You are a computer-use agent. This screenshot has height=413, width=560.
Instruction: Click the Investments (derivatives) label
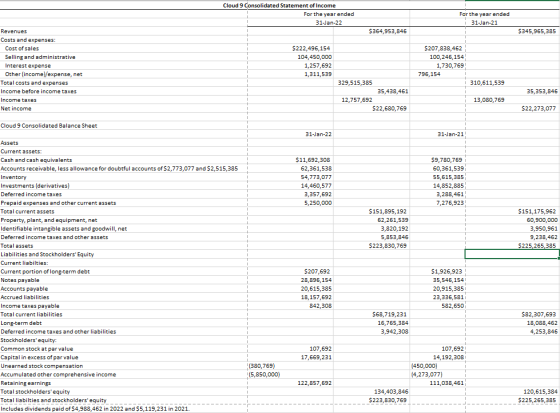35,186
